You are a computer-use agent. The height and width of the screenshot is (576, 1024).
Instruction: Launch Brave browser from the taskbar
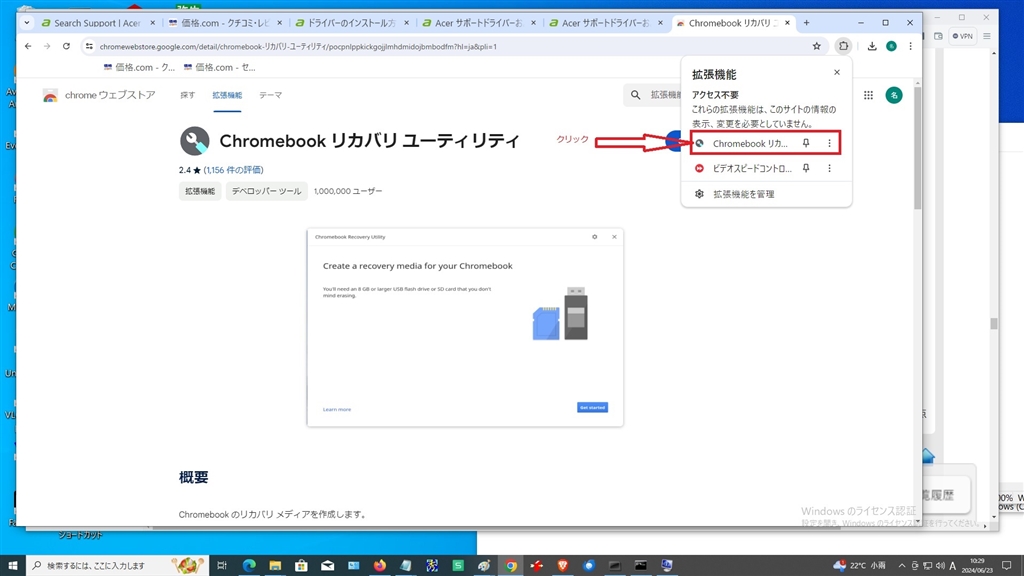[x=563, y=566]
